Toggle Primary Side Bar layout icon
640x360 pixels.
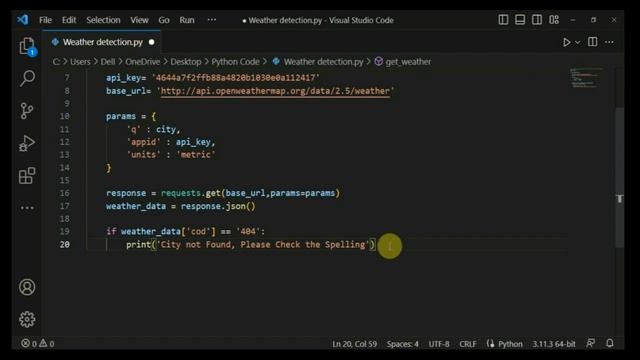click(503, 20)
